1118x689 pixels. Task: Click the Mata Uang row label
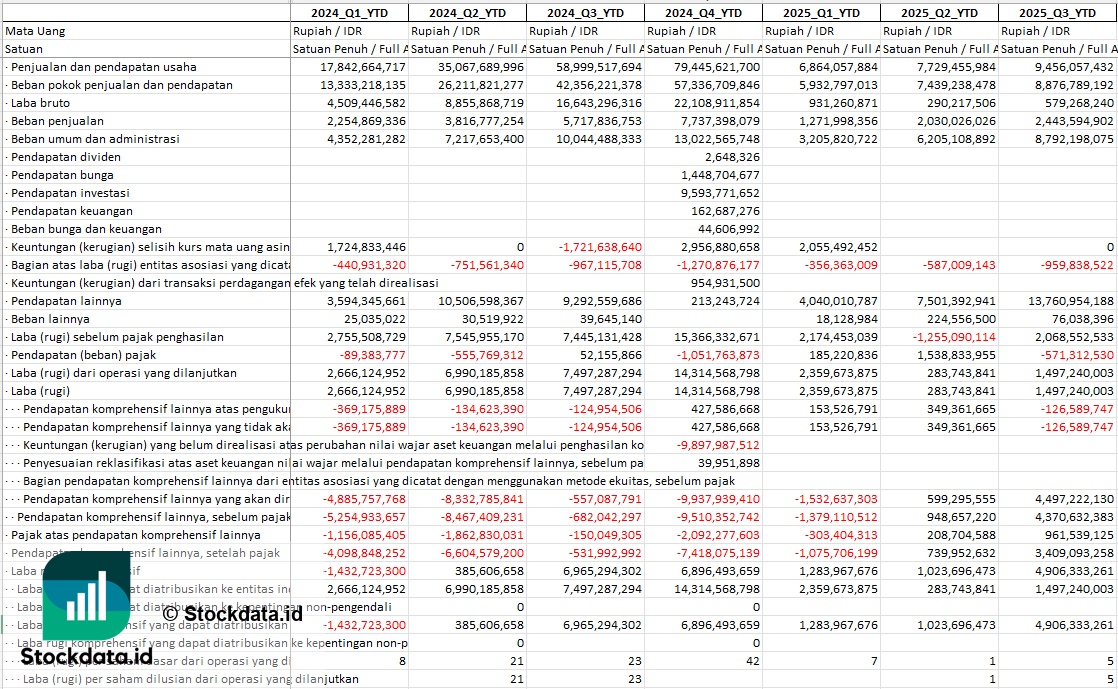coord(35,31)
